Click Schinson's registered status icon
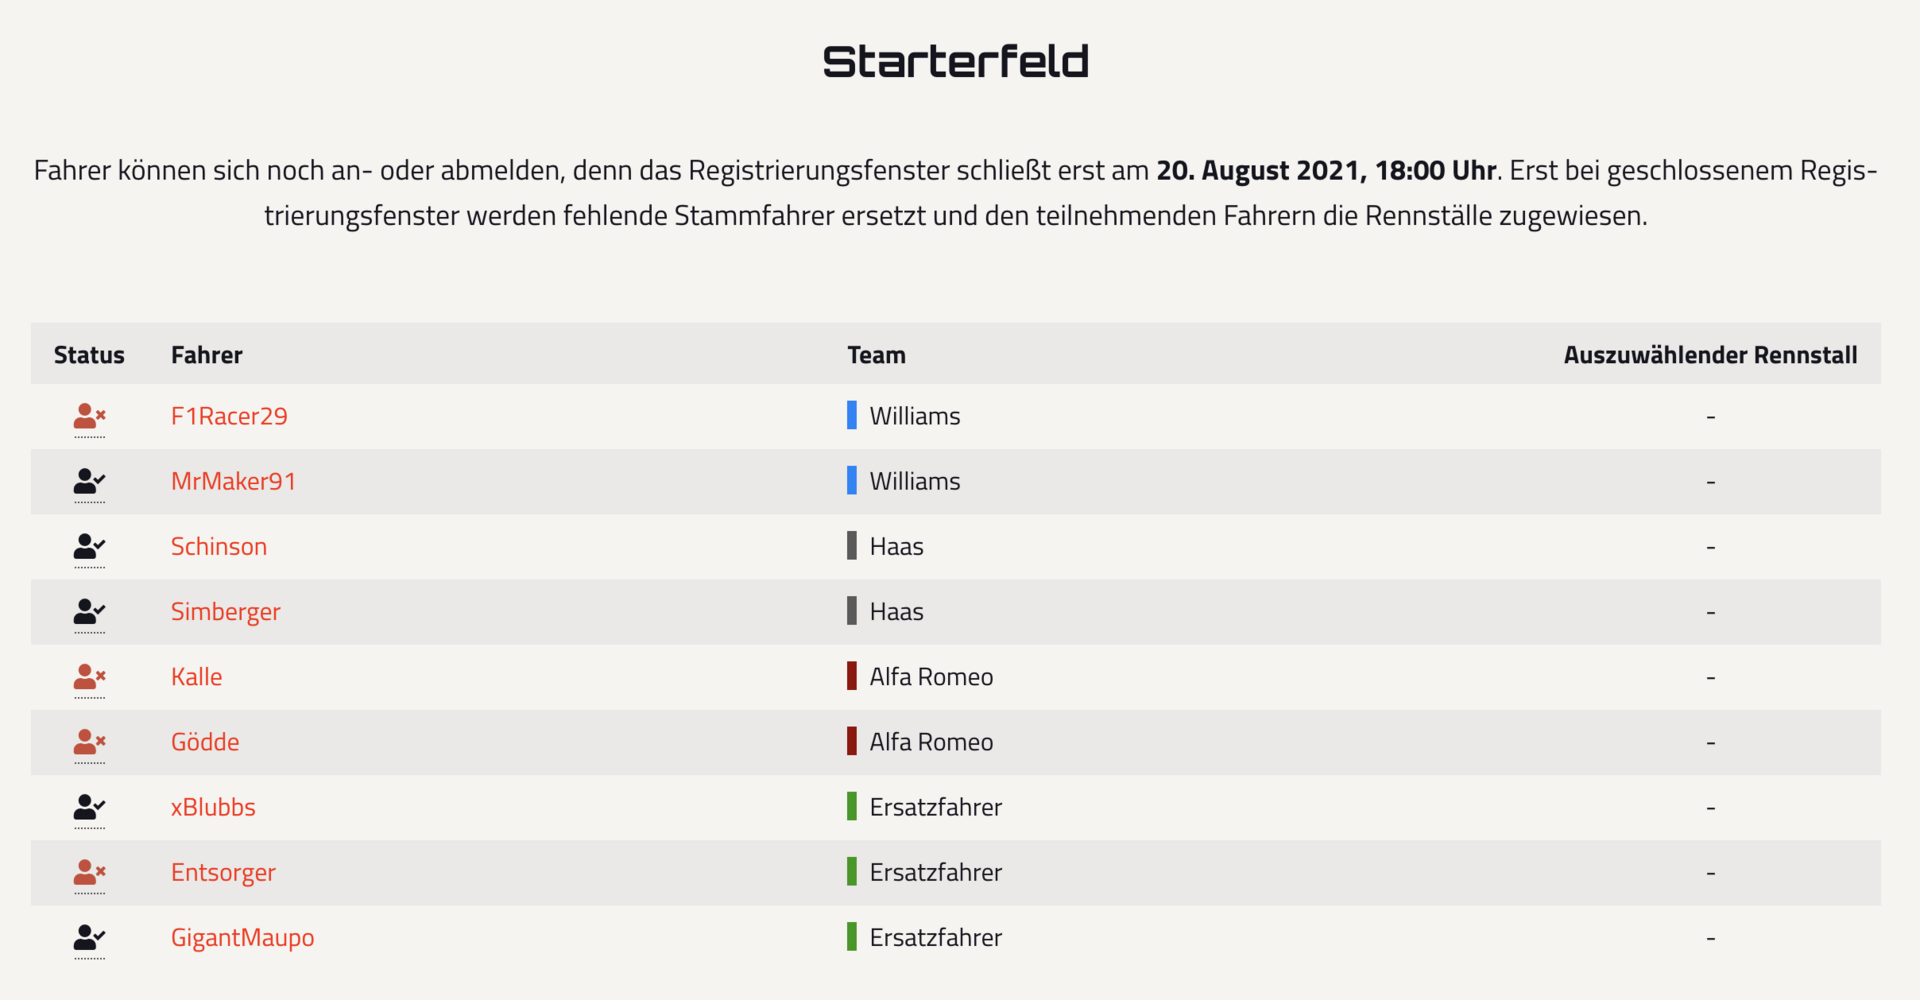 click(x=89, y=546)
